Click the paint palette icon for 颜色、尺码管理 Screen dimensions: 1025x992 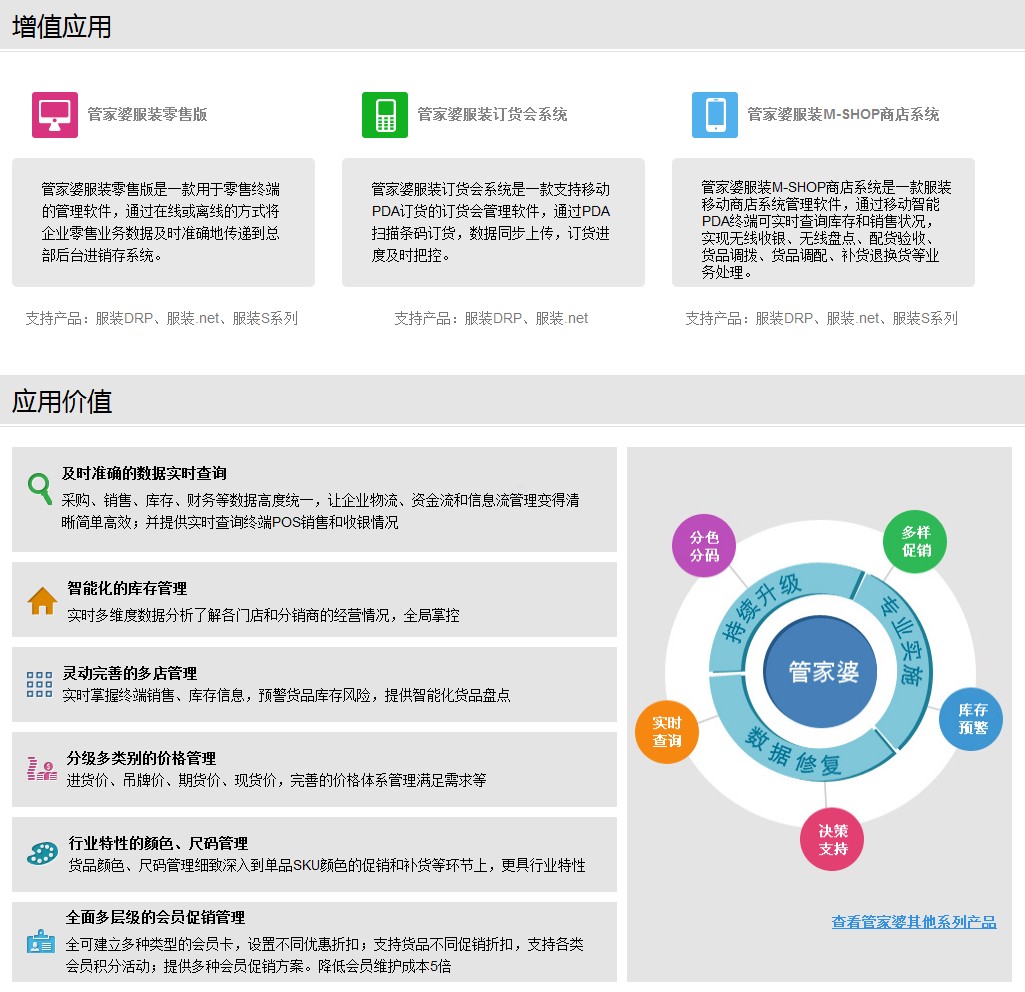pos(42,853)
